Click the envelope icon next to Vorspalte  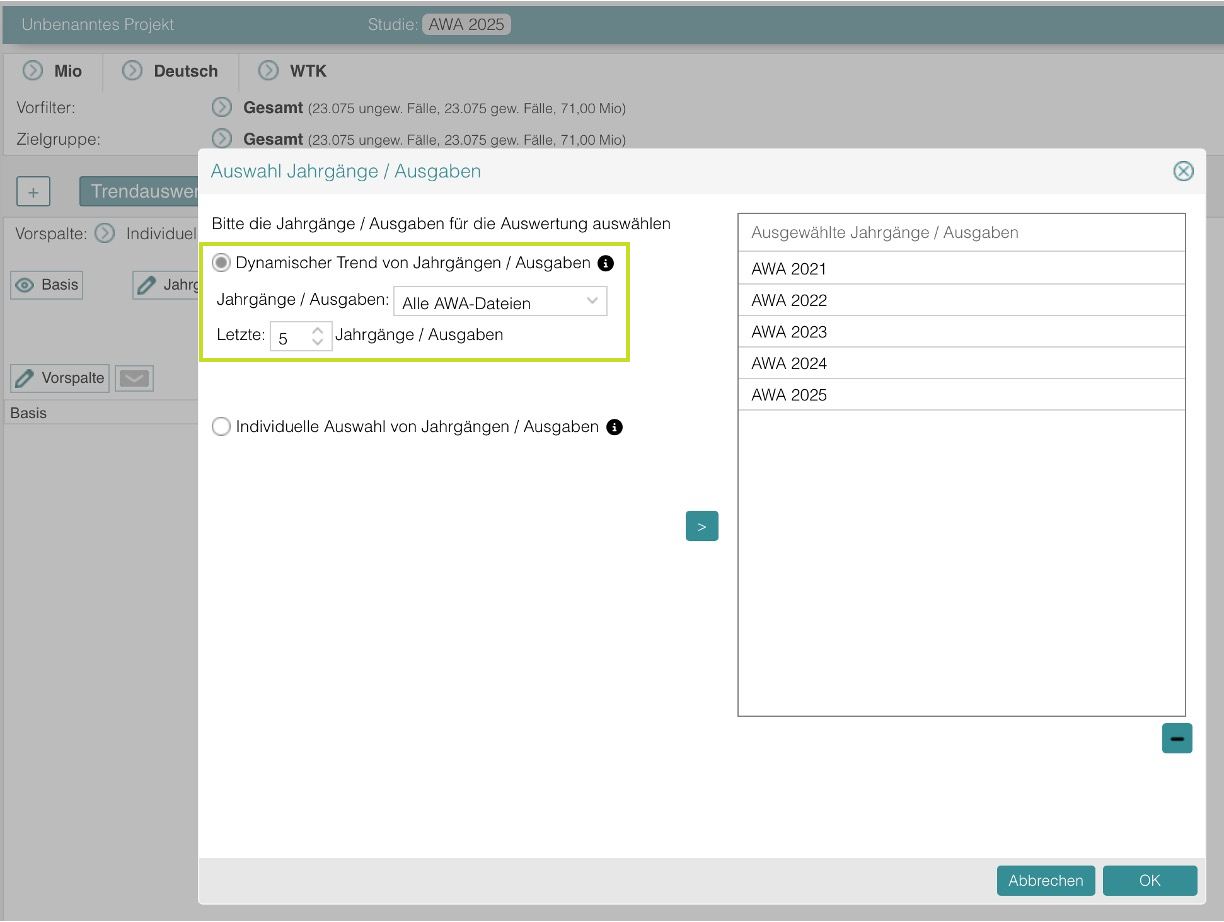click(134, 378)
